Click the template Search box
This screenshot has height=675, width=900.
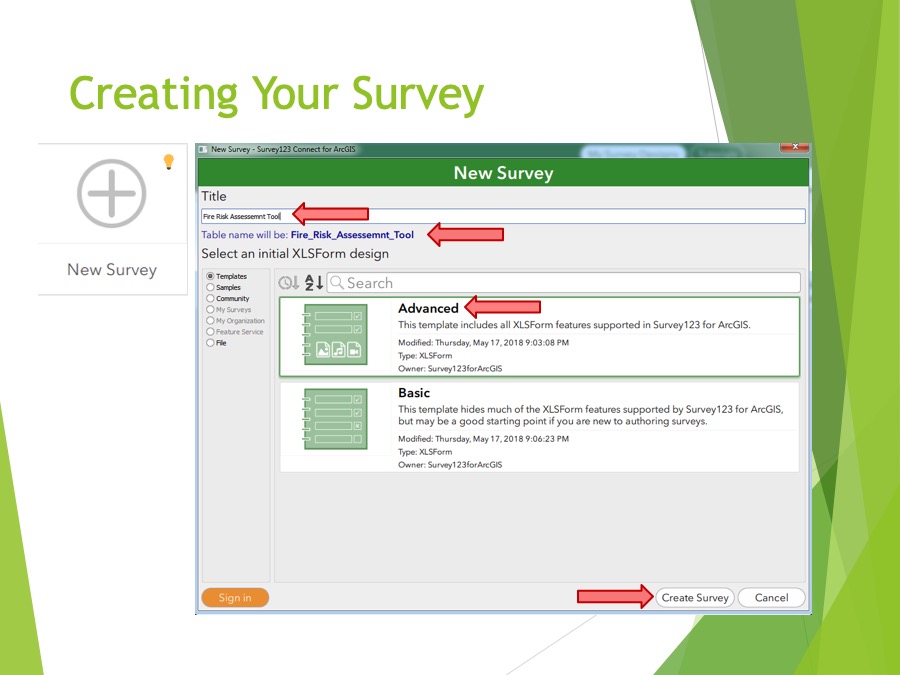pos(563,282)
